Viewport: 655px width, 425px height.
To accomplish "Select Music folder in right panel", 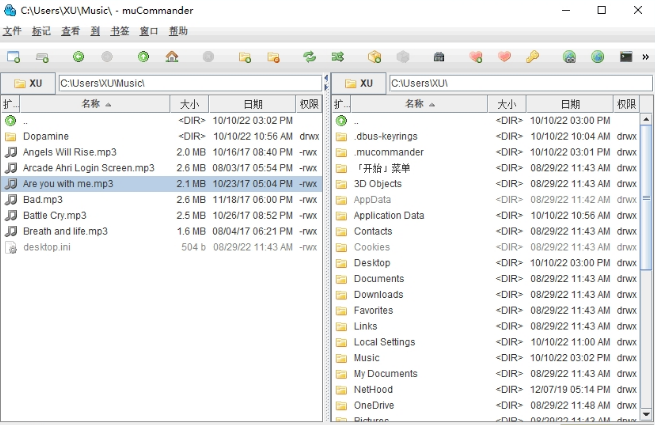I will (x=486, y=358).
